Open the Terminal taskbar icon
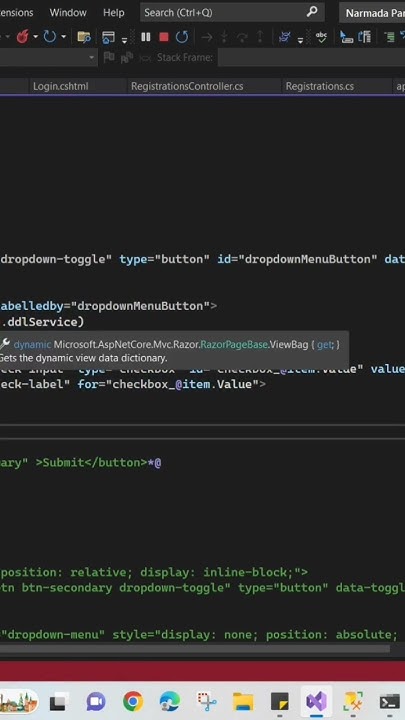 (389, 702)
